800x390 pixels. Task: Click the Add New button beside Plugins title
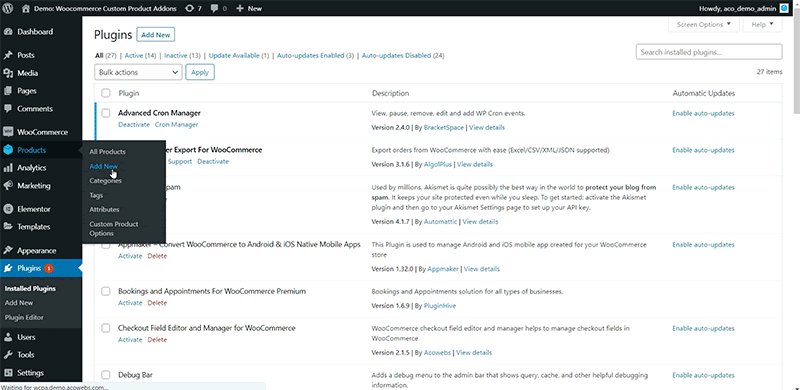pyautogui.click(x=156, y=35)
